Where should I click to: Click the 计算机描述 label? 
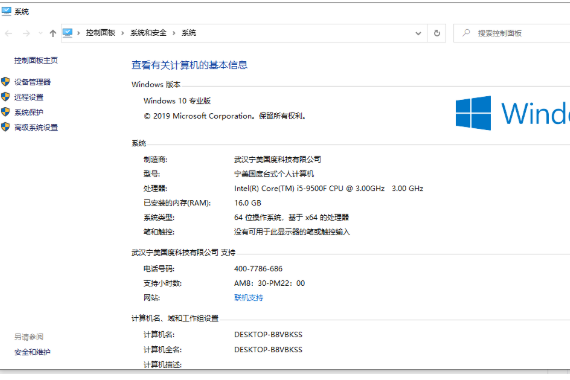click(162, 365)
